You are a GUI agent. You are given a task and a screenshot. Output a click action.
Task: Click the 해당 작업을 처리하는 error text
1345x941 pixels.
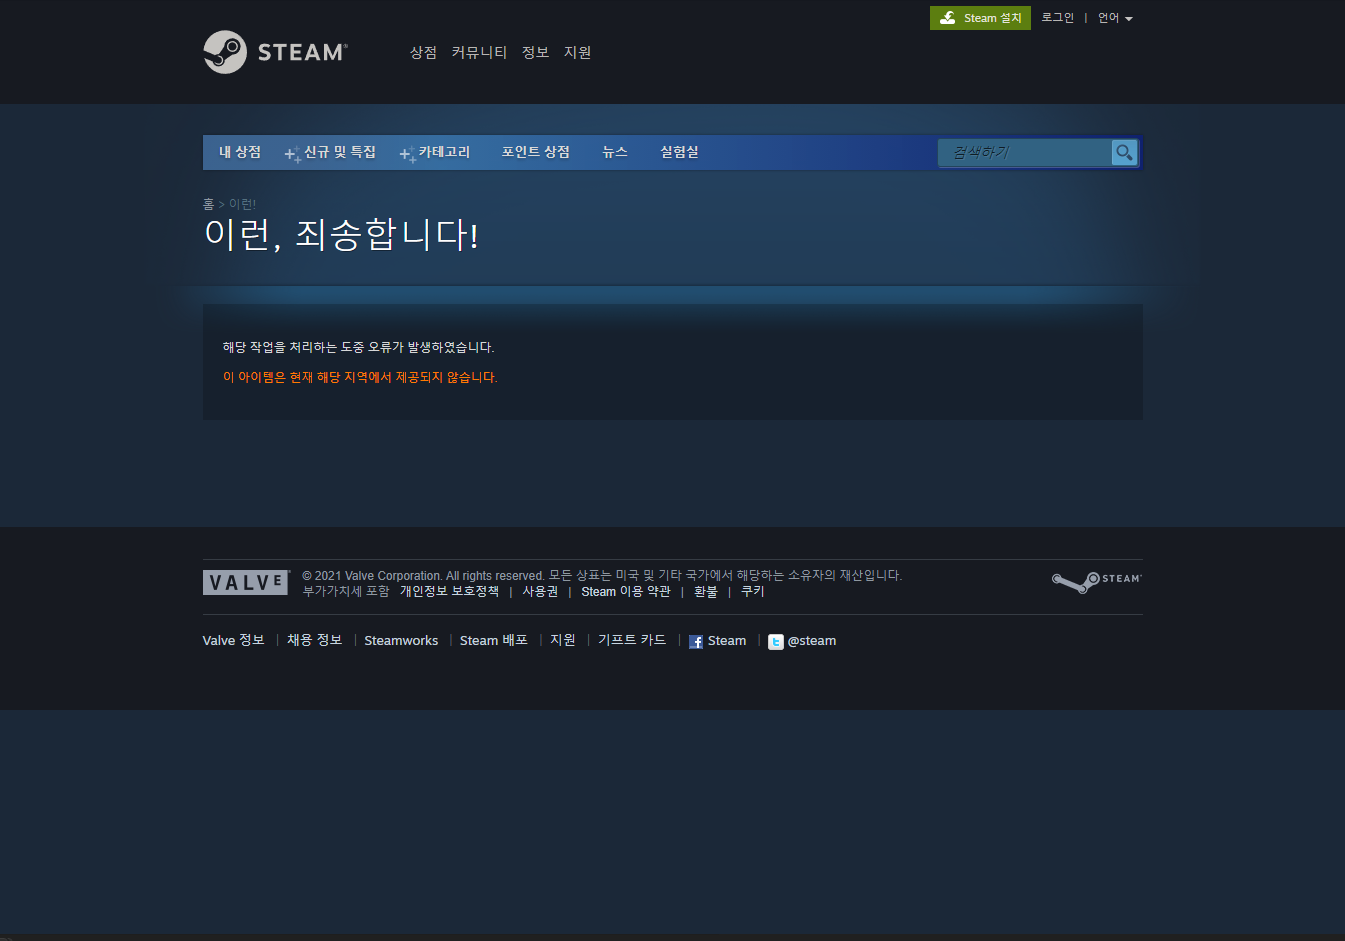point(358,347)
